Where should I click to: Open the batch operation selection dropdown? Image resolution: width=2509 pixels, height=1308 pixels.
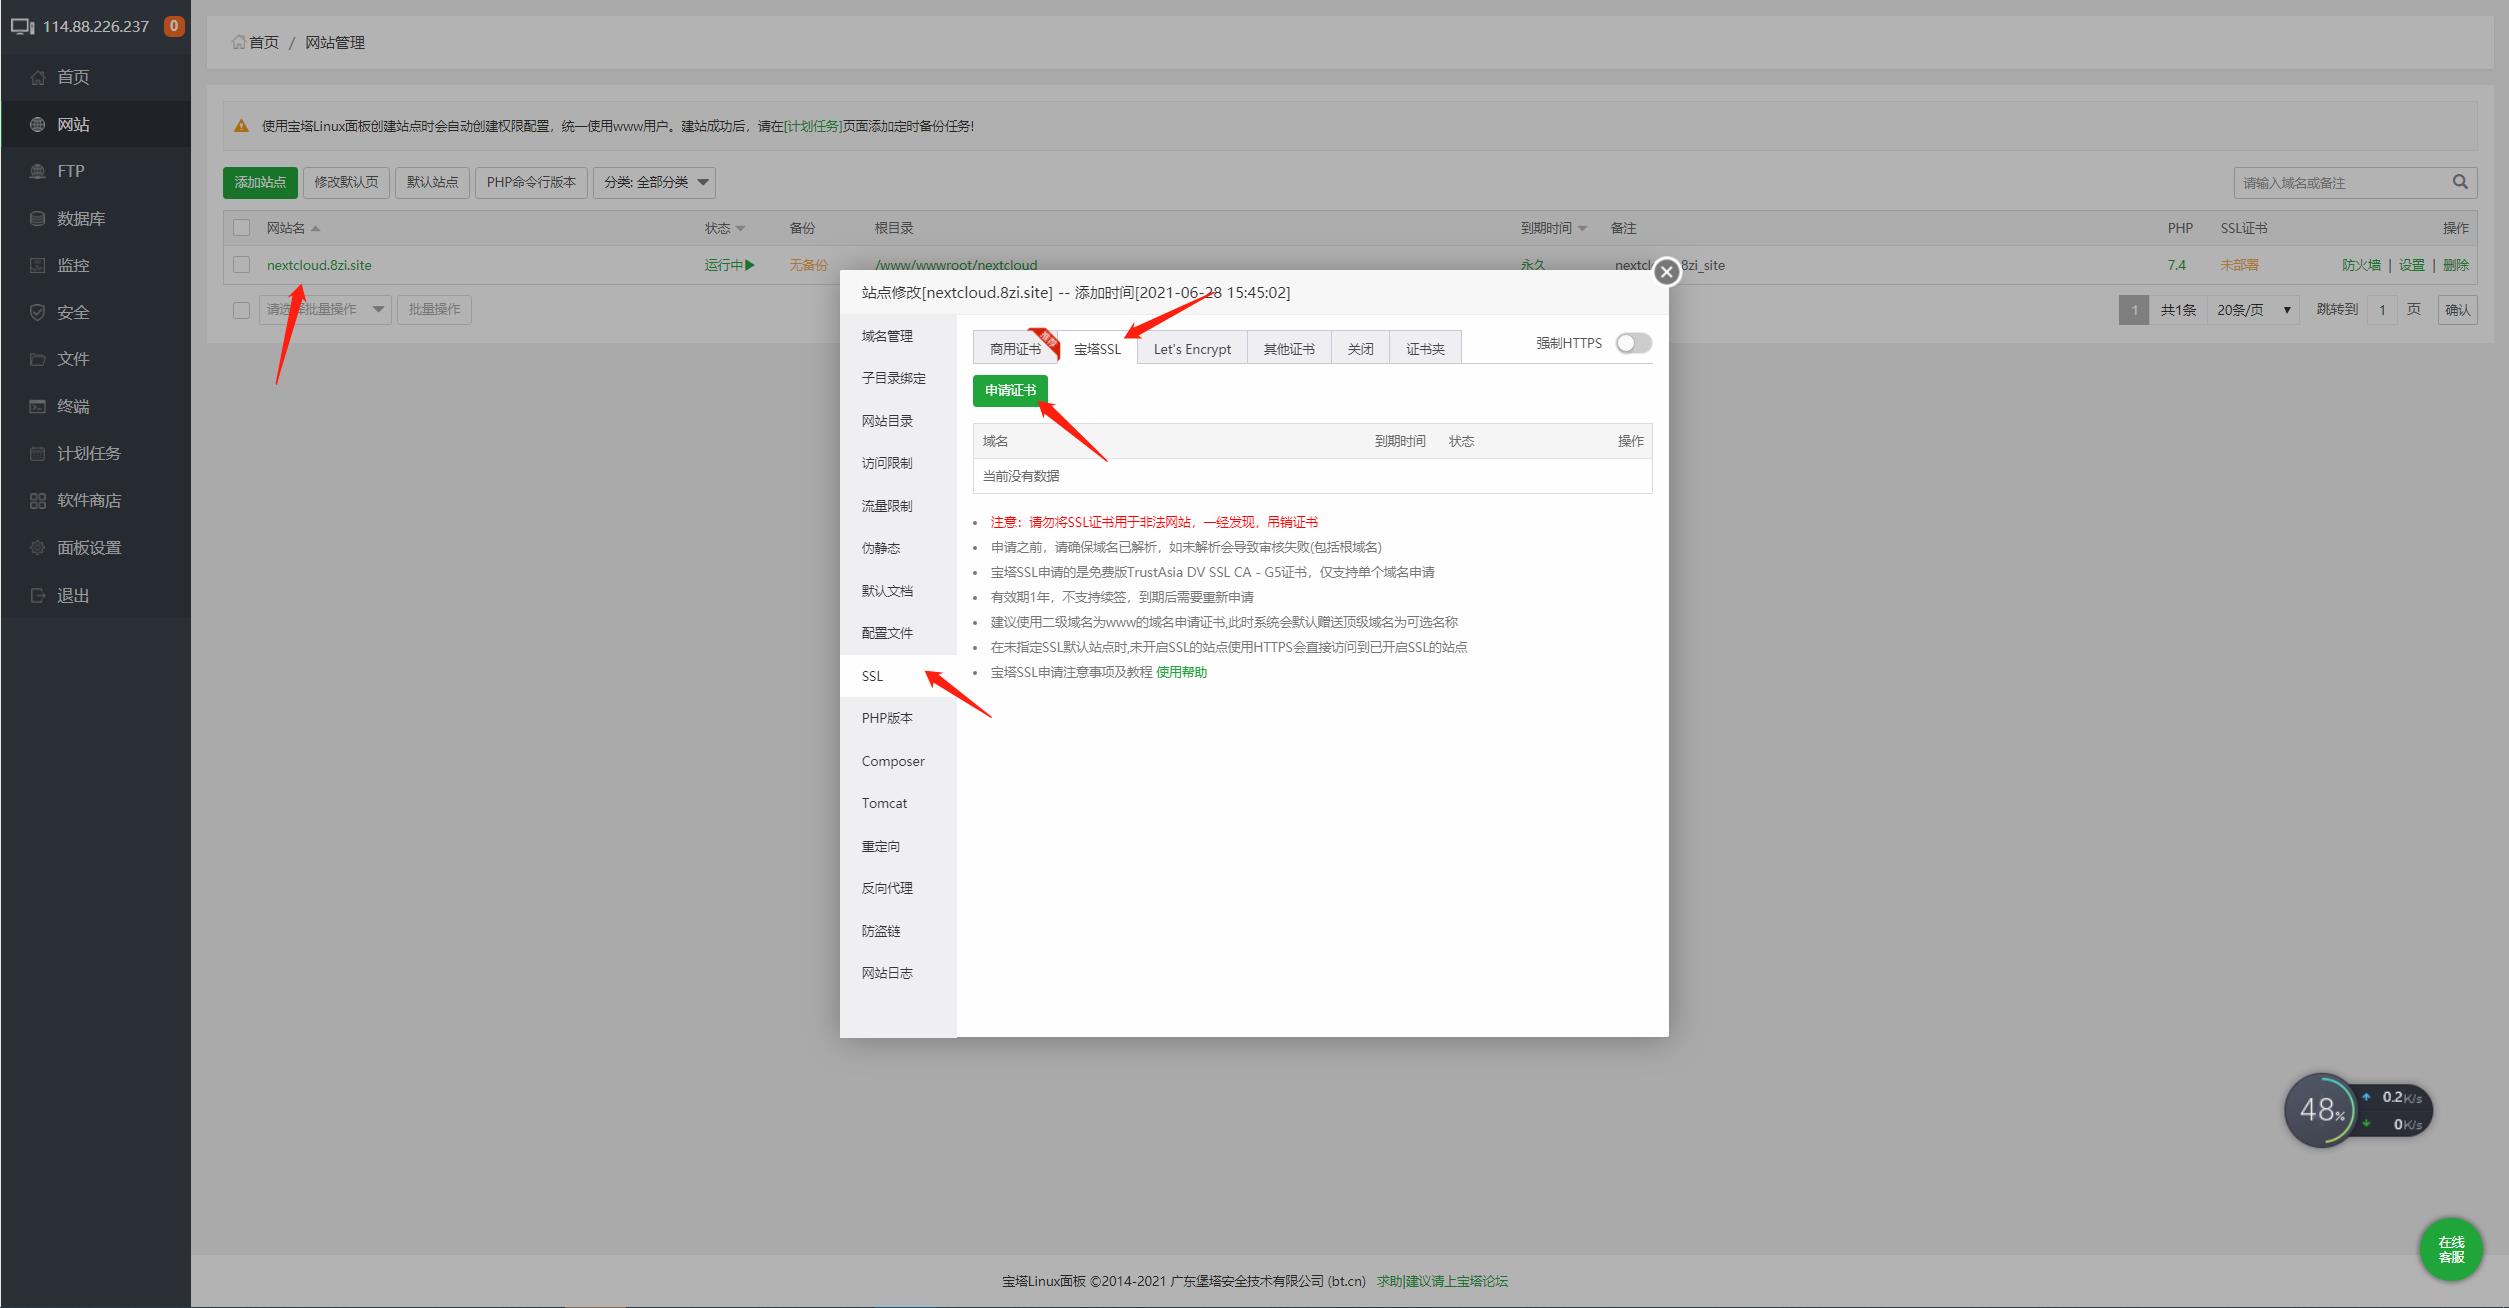coord(325,310)
